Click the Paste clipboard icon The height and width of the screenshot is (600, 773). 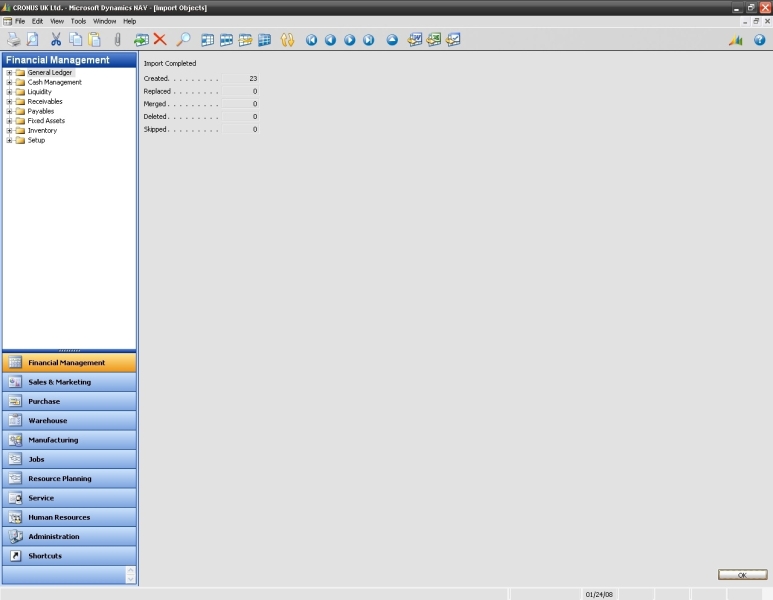pyautogui.click(x=94, y=40)
